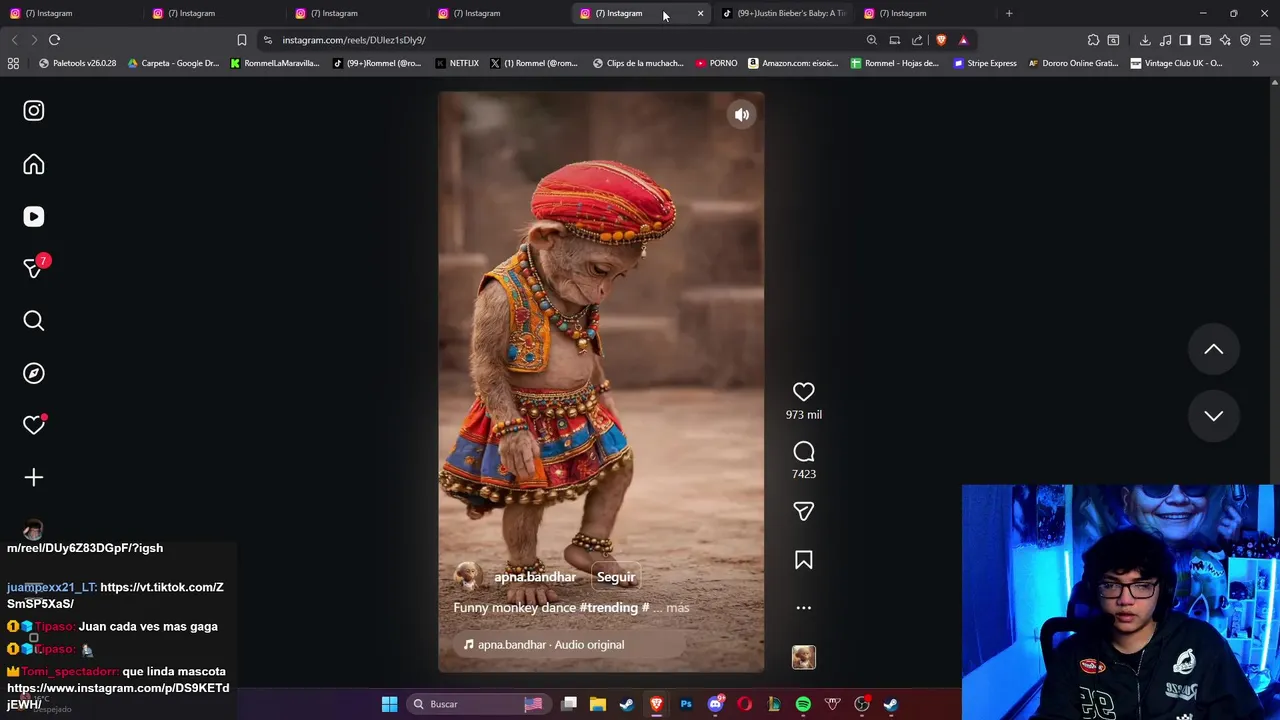Open the reel's three-dot options

coord(804,608)
